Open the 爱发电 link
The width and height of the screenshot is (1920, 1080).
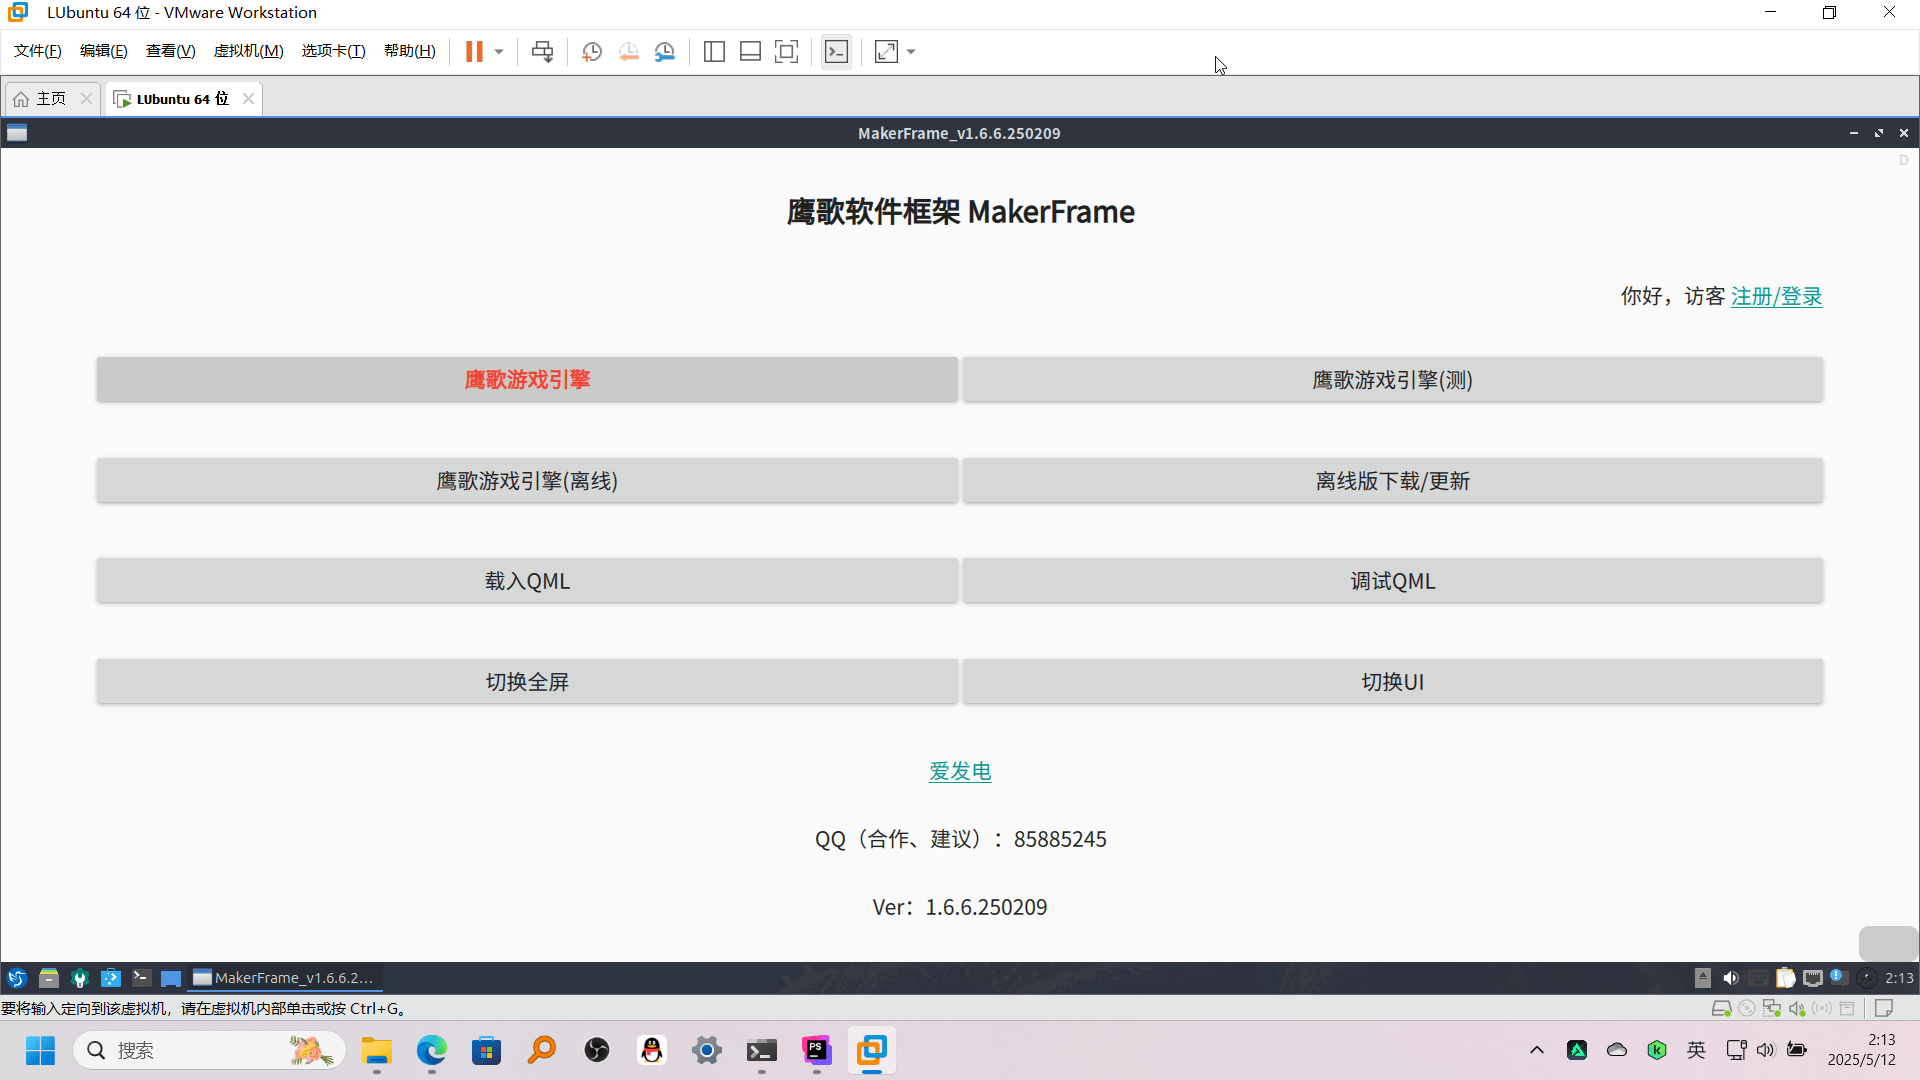960,771
